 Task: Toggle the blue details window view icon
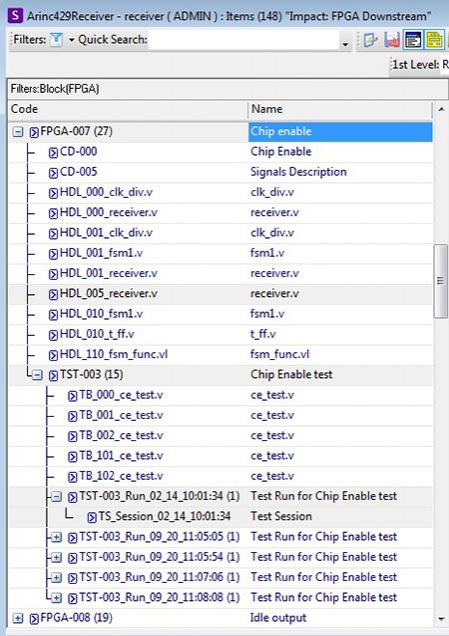tap(413, 40)
